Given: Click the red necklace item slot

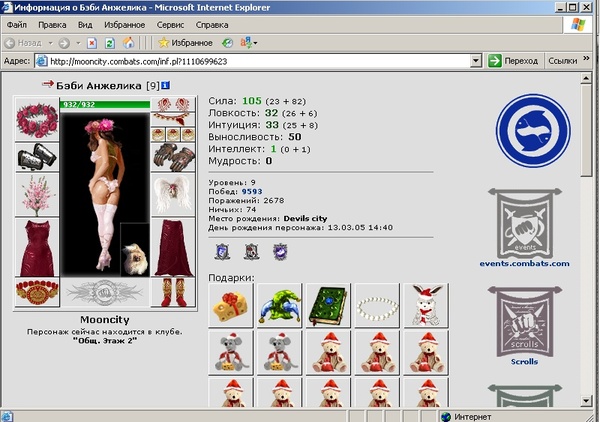Looking at the screenshot, I should (x=173, y=119).
